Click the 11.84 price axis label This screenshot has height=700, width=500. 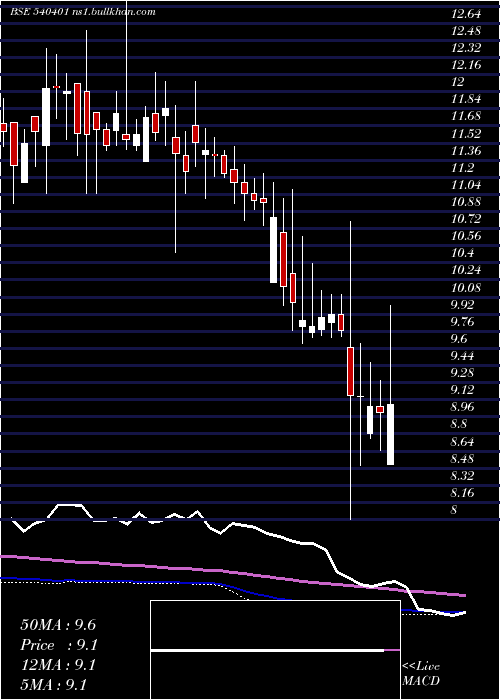point(466,99)
